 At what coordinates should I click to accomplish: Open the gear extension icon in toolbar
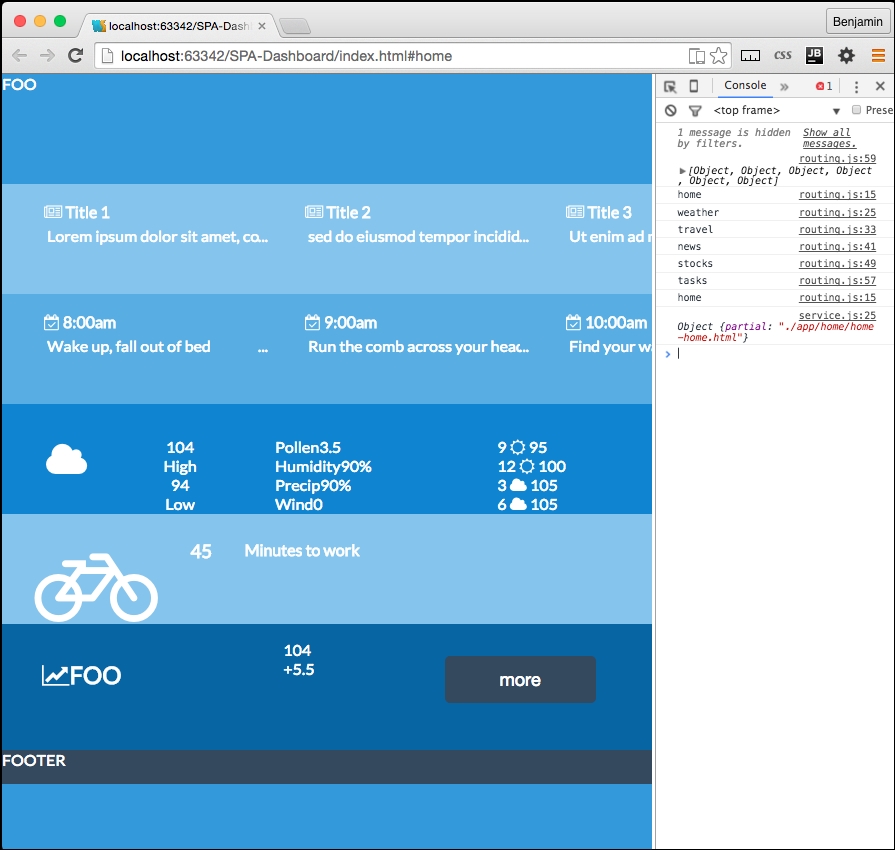pyautogui.click(x=846, y=56)
